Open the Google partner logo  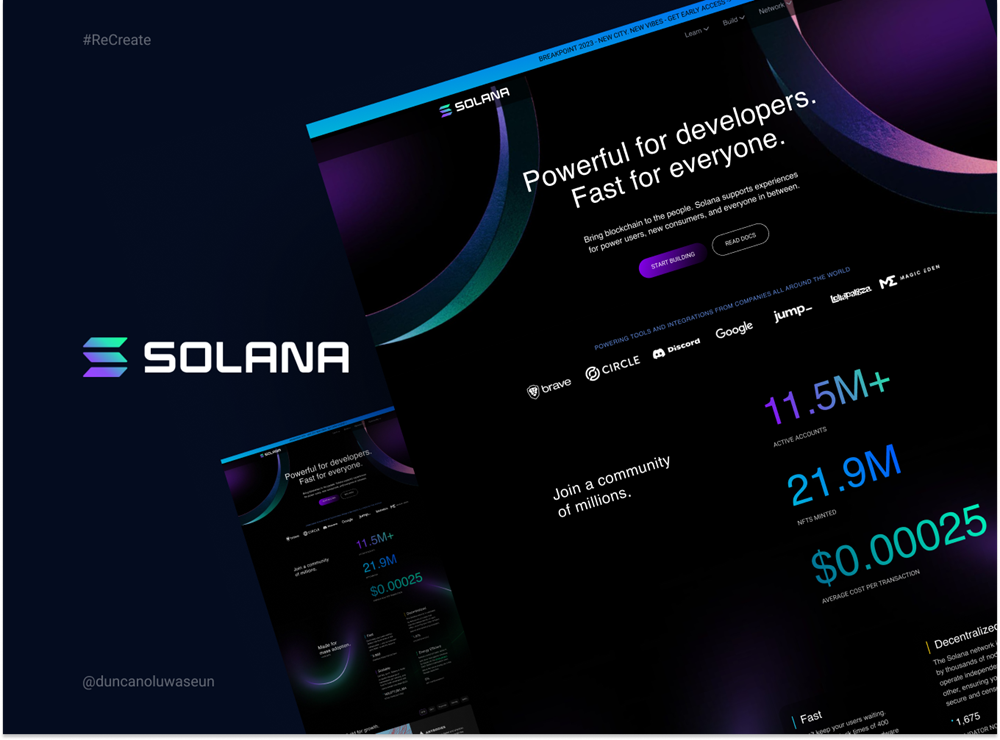pos(734,330)
